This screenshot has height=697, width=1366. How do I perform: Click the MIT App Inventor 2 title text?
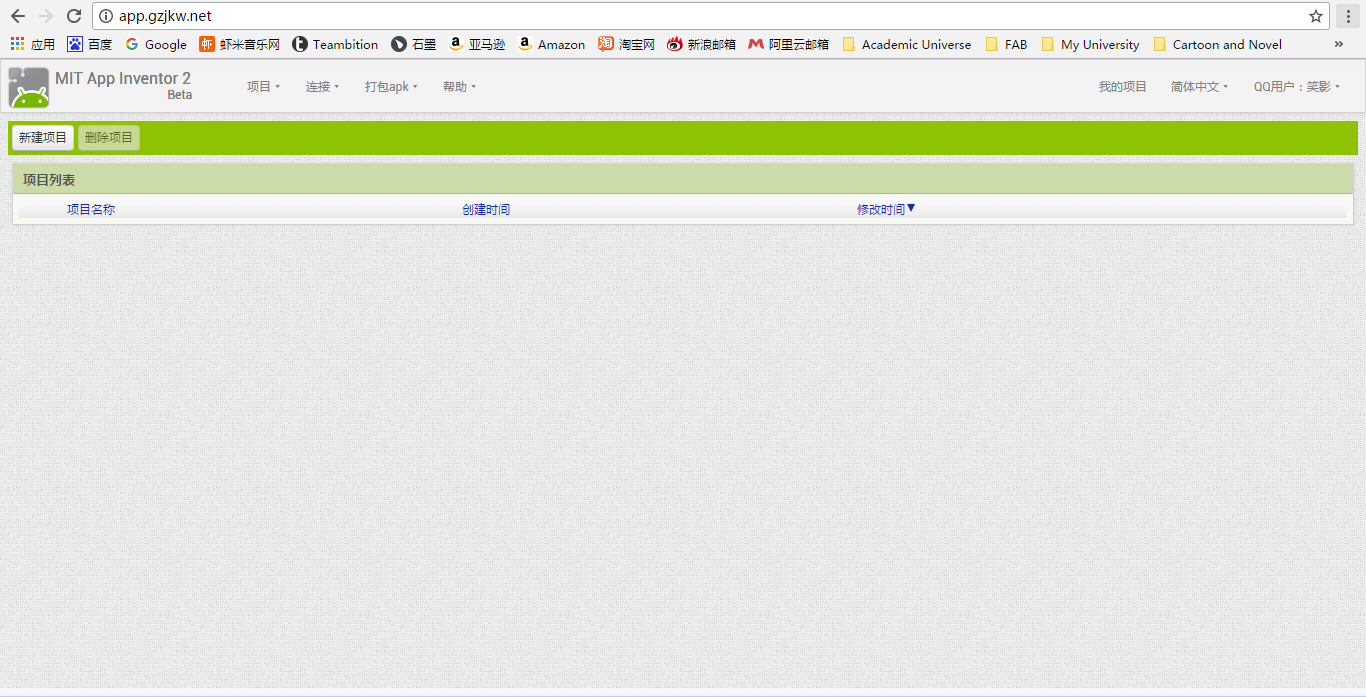(x=123, y=79)
